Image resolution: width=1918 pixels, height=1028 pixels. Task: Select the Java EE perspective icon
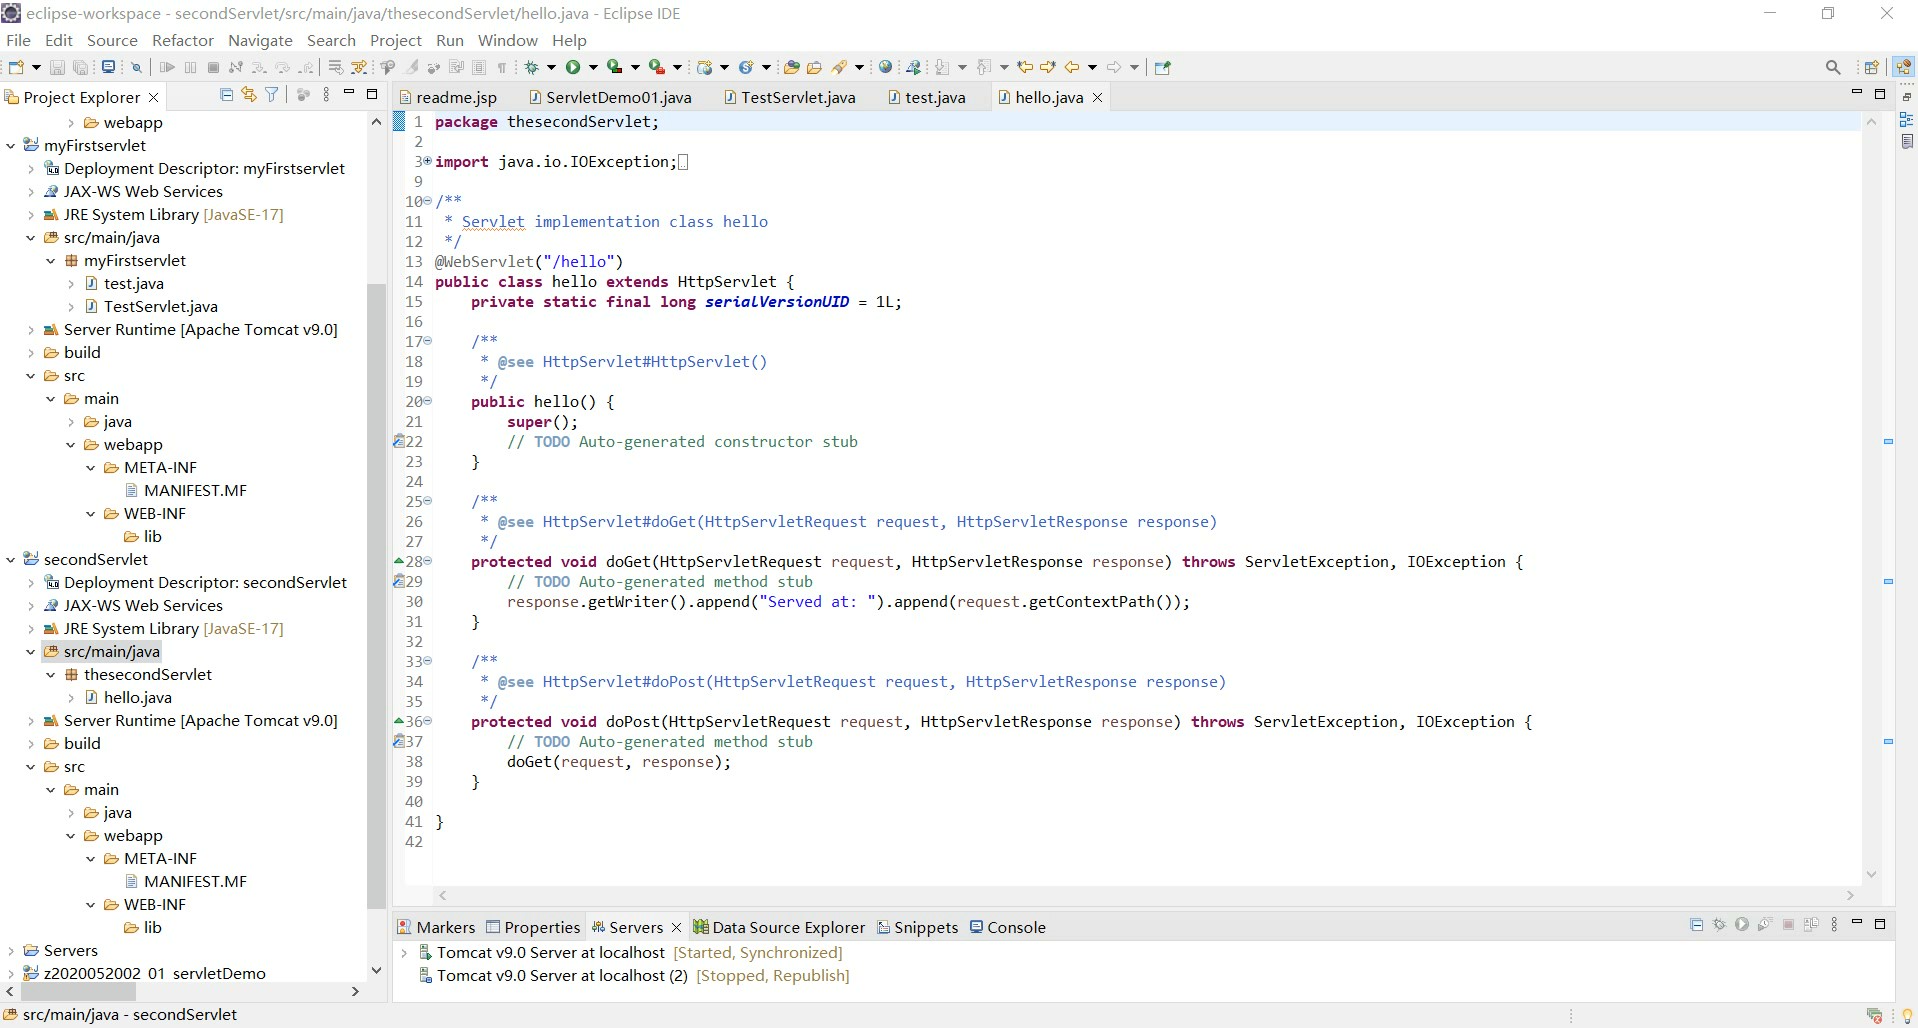(1903, 67)
